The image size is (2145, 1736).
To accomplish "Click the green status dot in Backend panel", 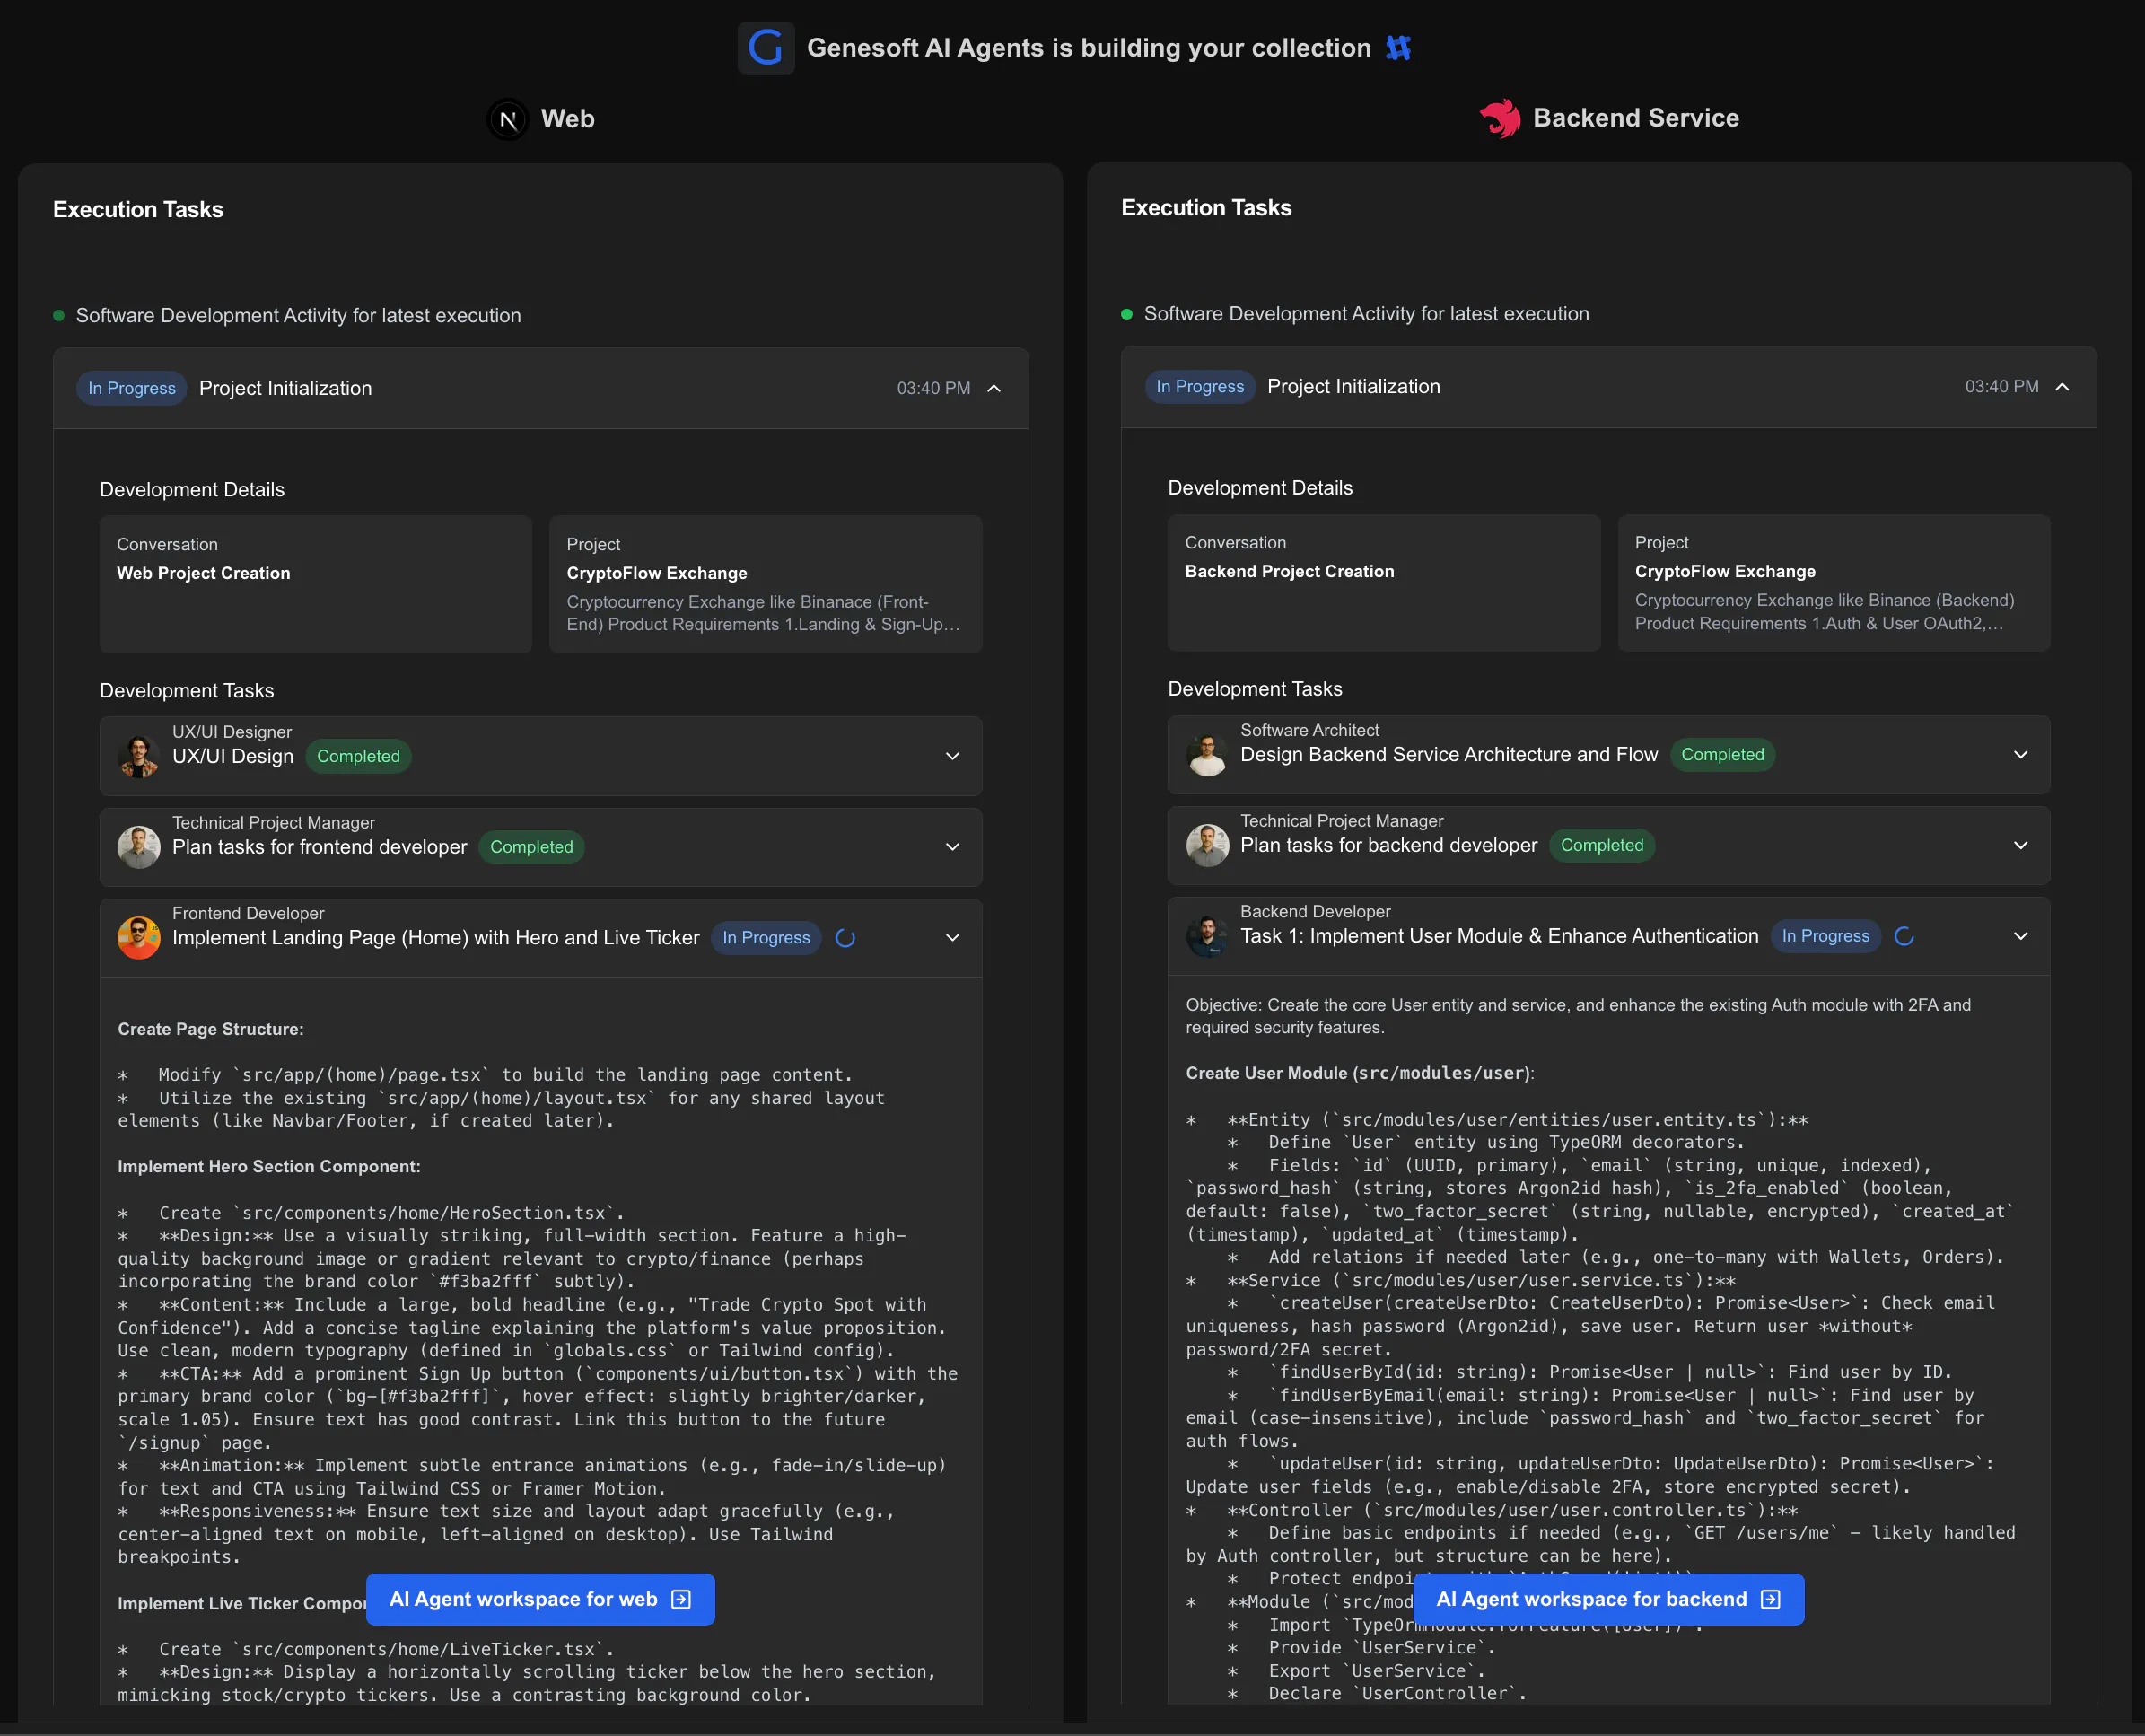I will [x=1127, y=314].
